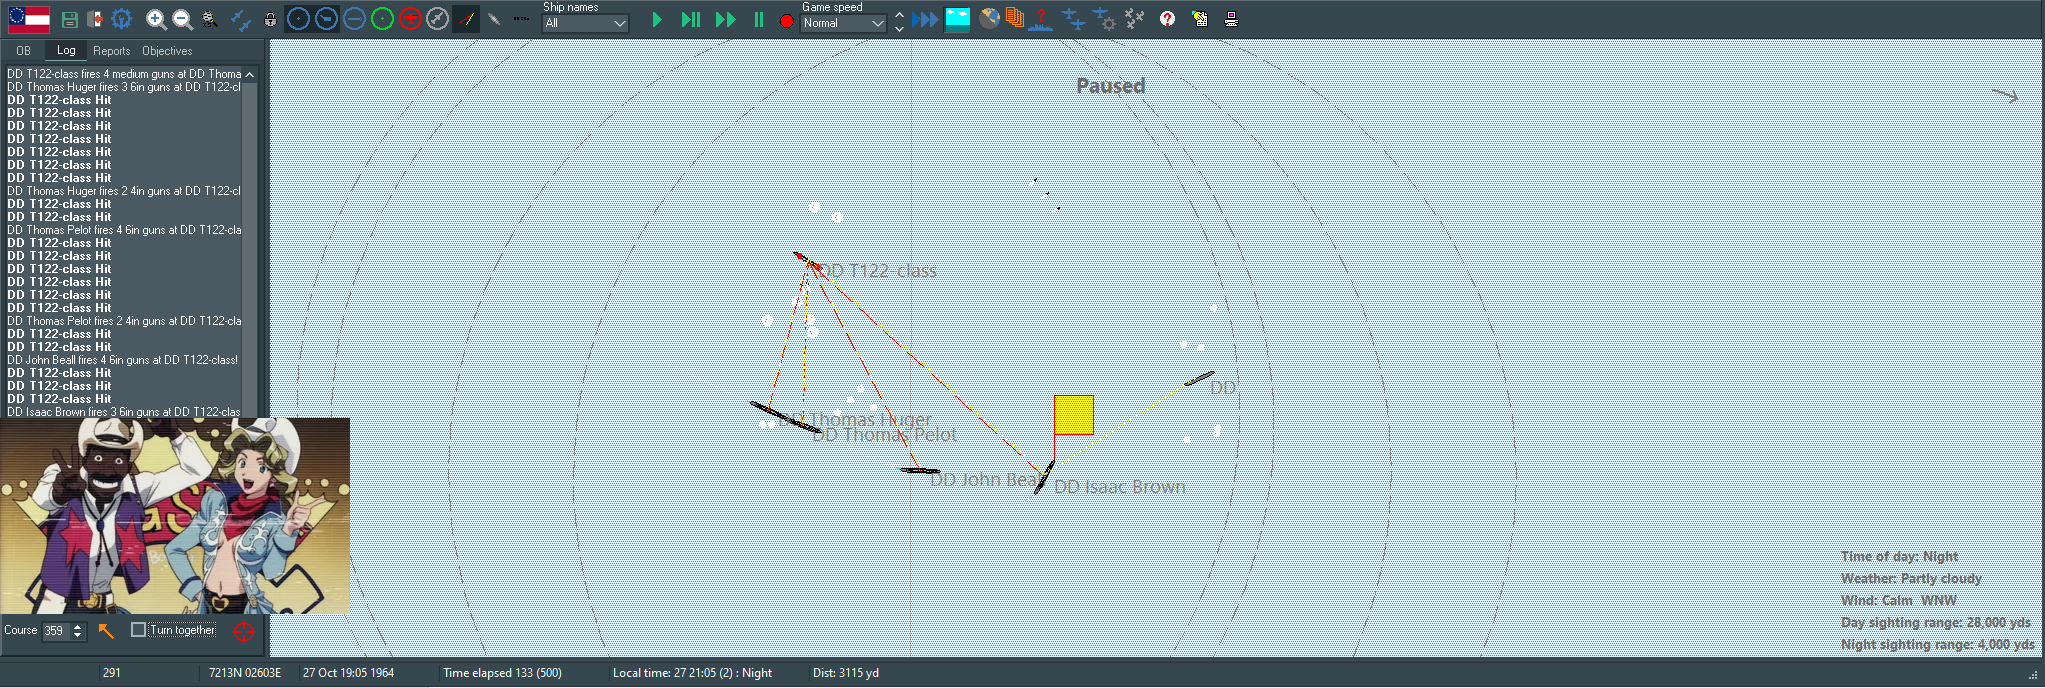Open preferences with the blue gear icon
Image resolution: width=2045 pixels, height=688 pixels.
pos(122,19)
